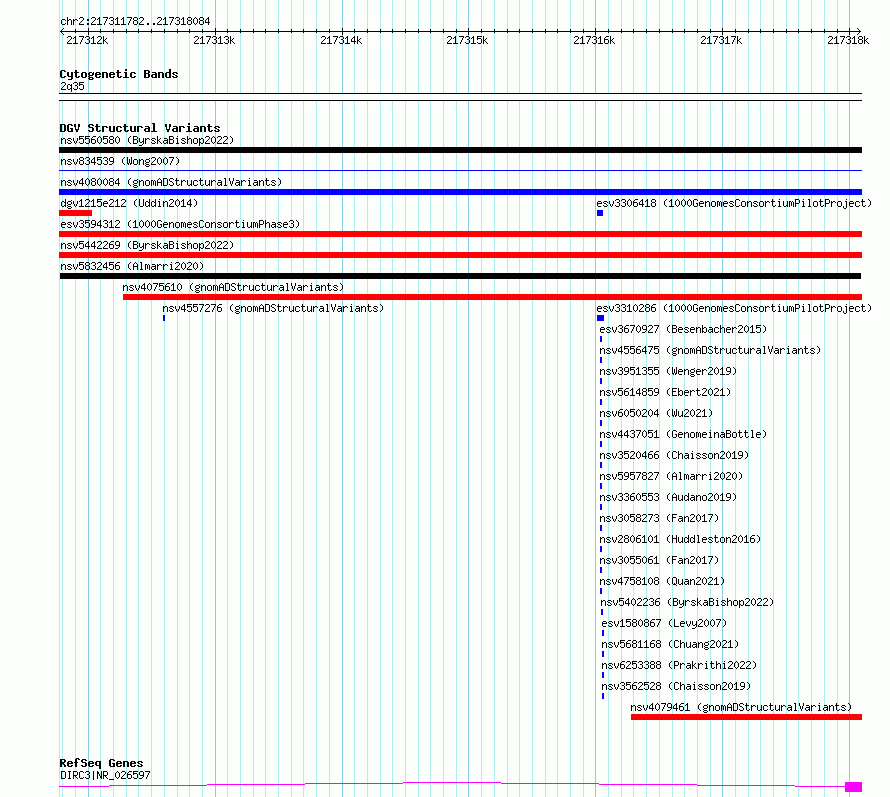
Task: Open nsv3360553 (Audano2019) variant
Action: click(668, 497)
